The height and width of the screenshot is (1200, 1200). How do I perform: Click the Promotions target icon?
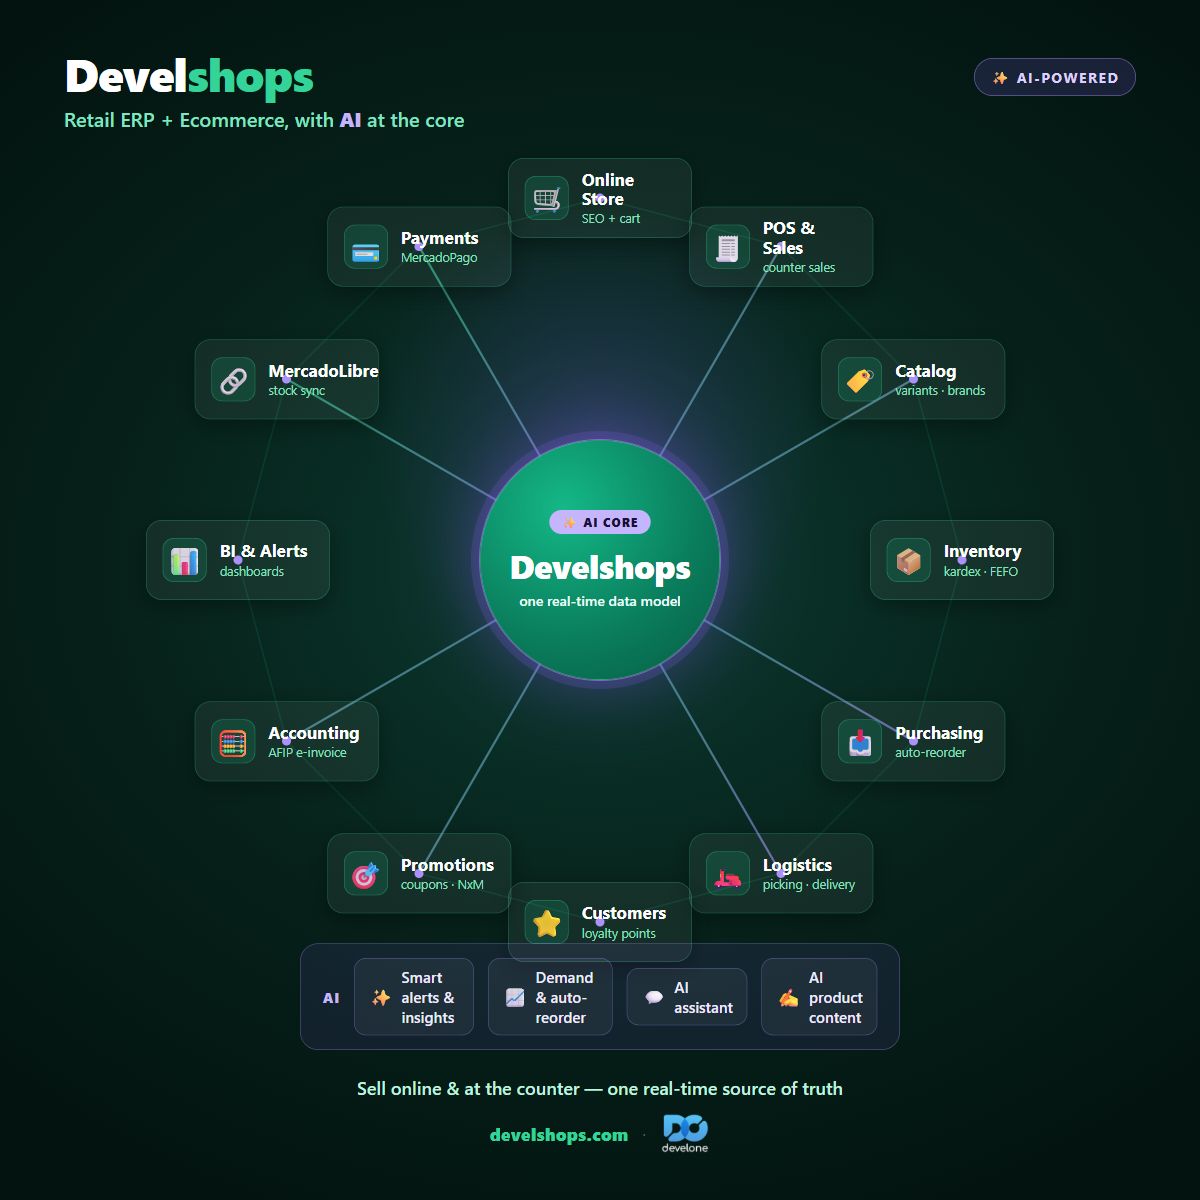(x=365, y=874)
